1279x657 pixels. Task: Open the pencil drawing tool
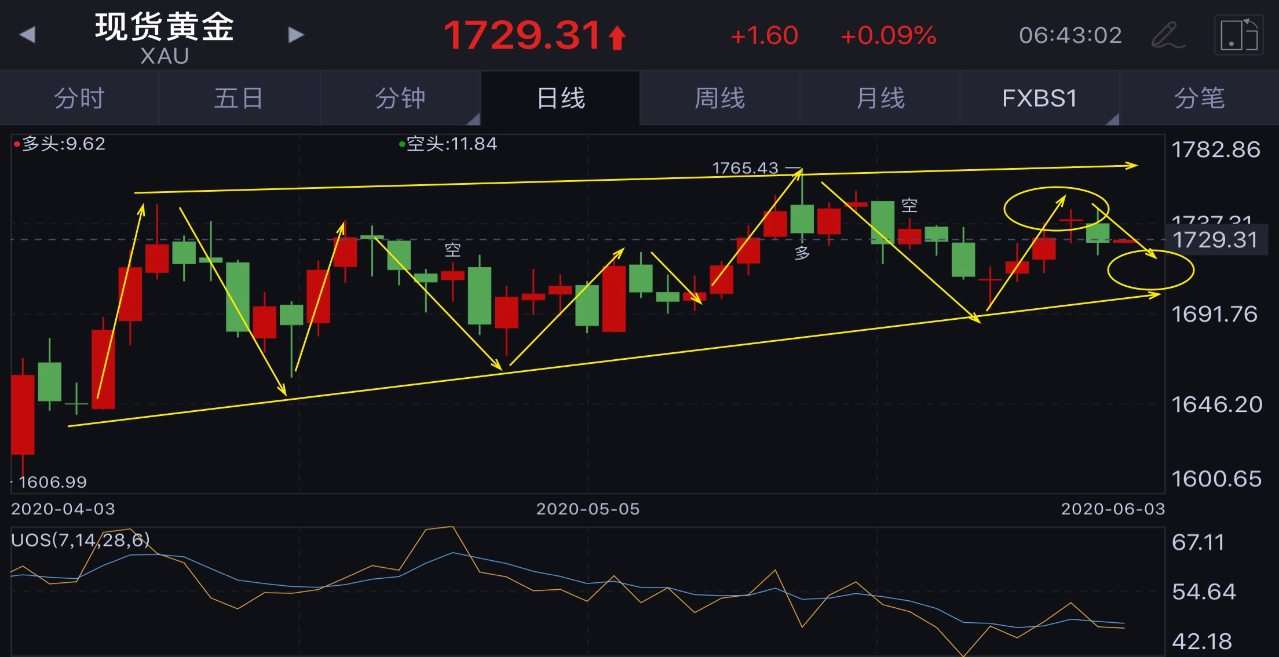pyautogui.click(x=1167, y=35)
